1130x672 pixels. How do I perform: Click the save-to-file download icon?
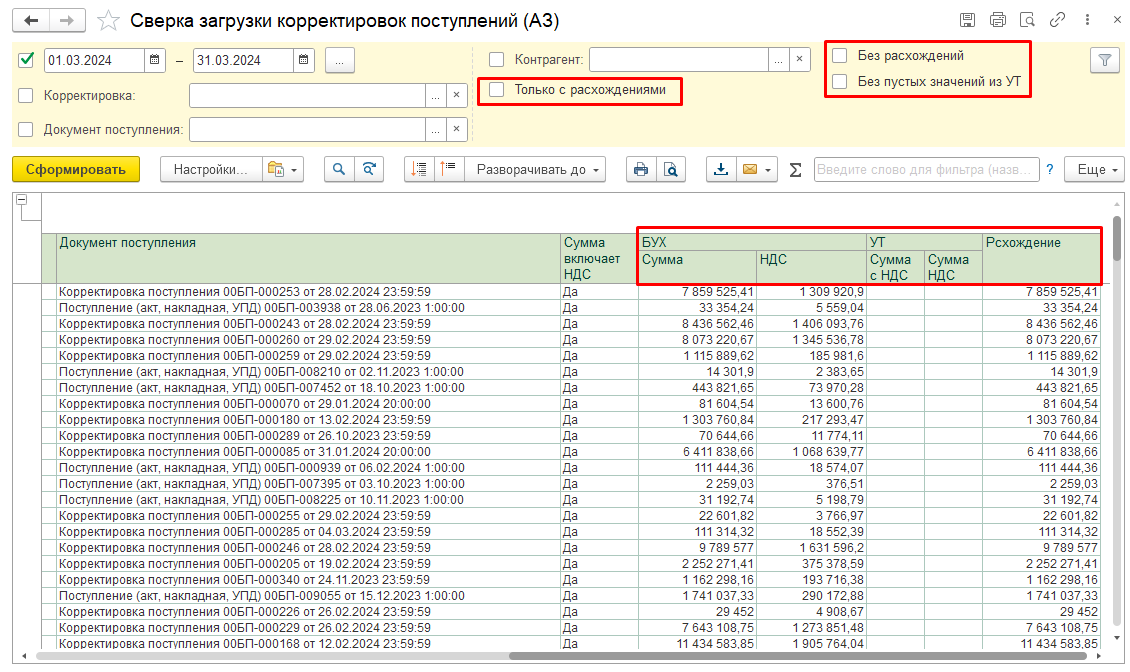pos(720,169)
